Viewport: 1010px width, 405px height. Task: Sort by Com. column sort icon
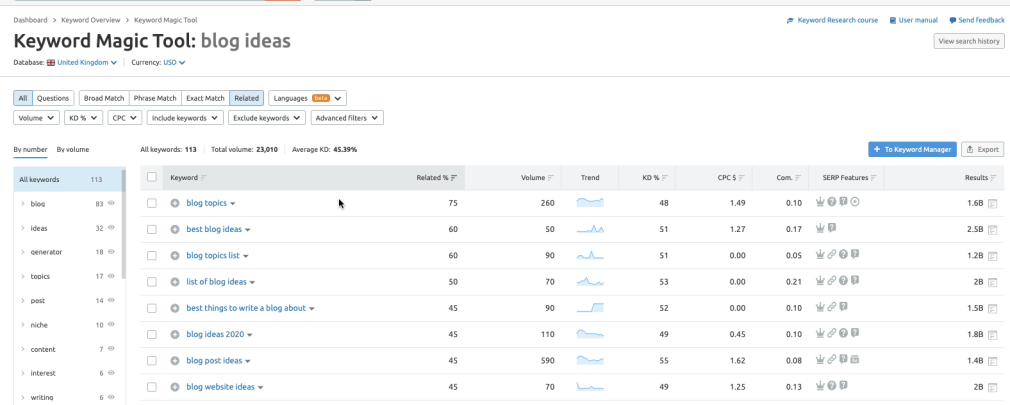click(798, 178)
